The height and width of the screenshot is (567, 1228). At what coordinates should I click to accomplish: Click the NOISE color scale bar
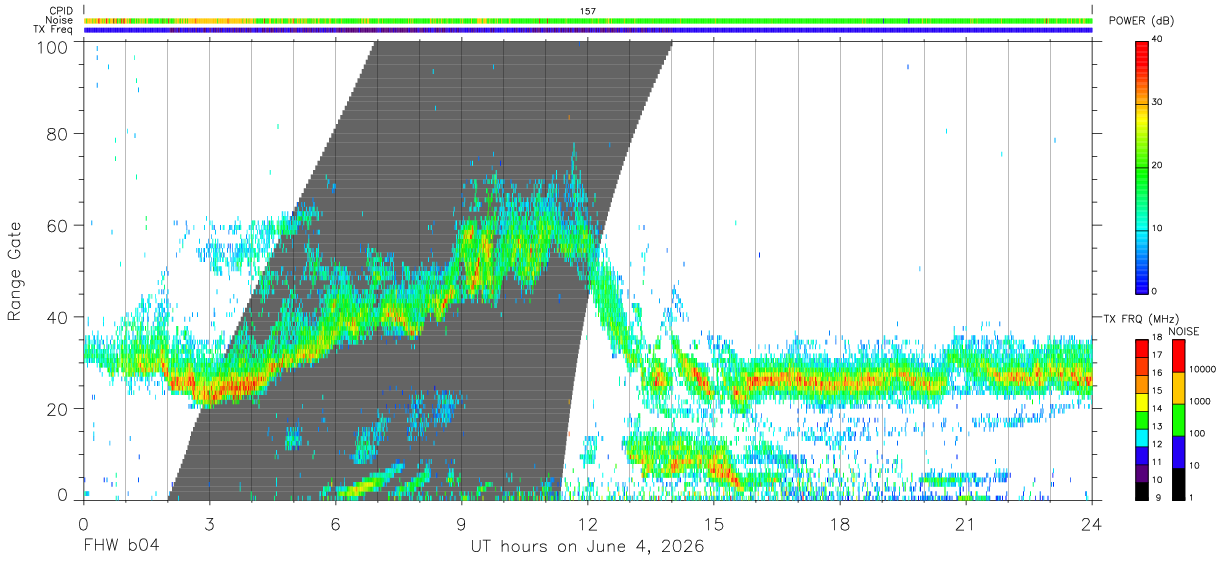(x=1177, y=419)
